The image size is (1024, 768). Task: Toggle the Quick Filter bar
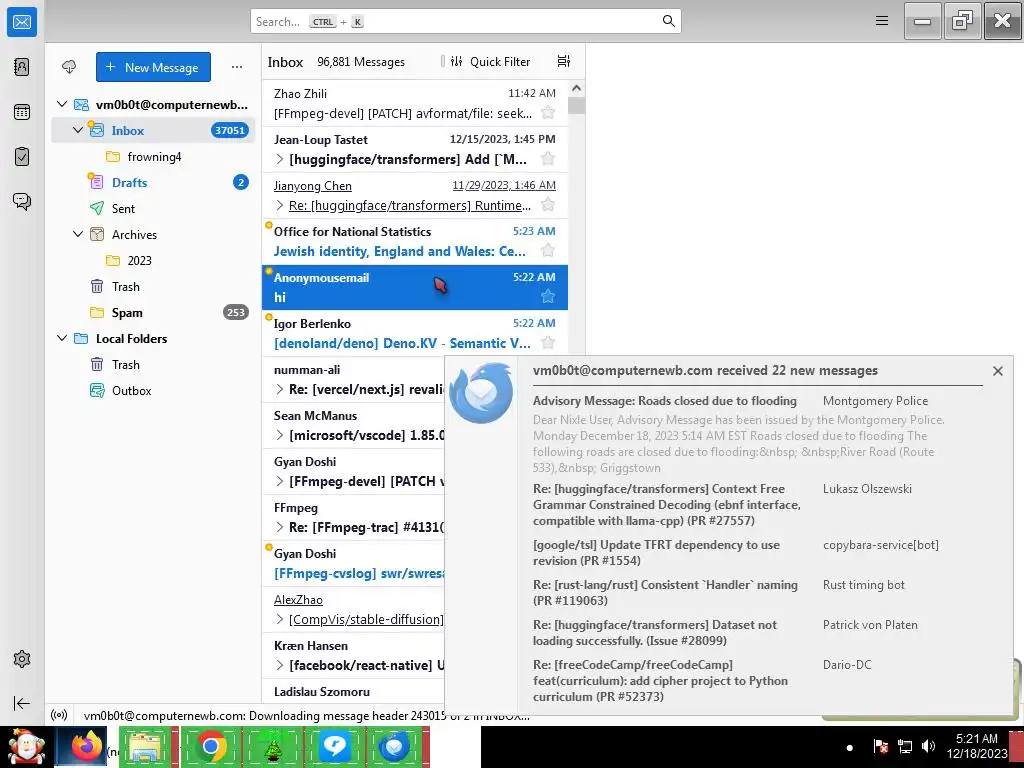click(x=491, y=61)
